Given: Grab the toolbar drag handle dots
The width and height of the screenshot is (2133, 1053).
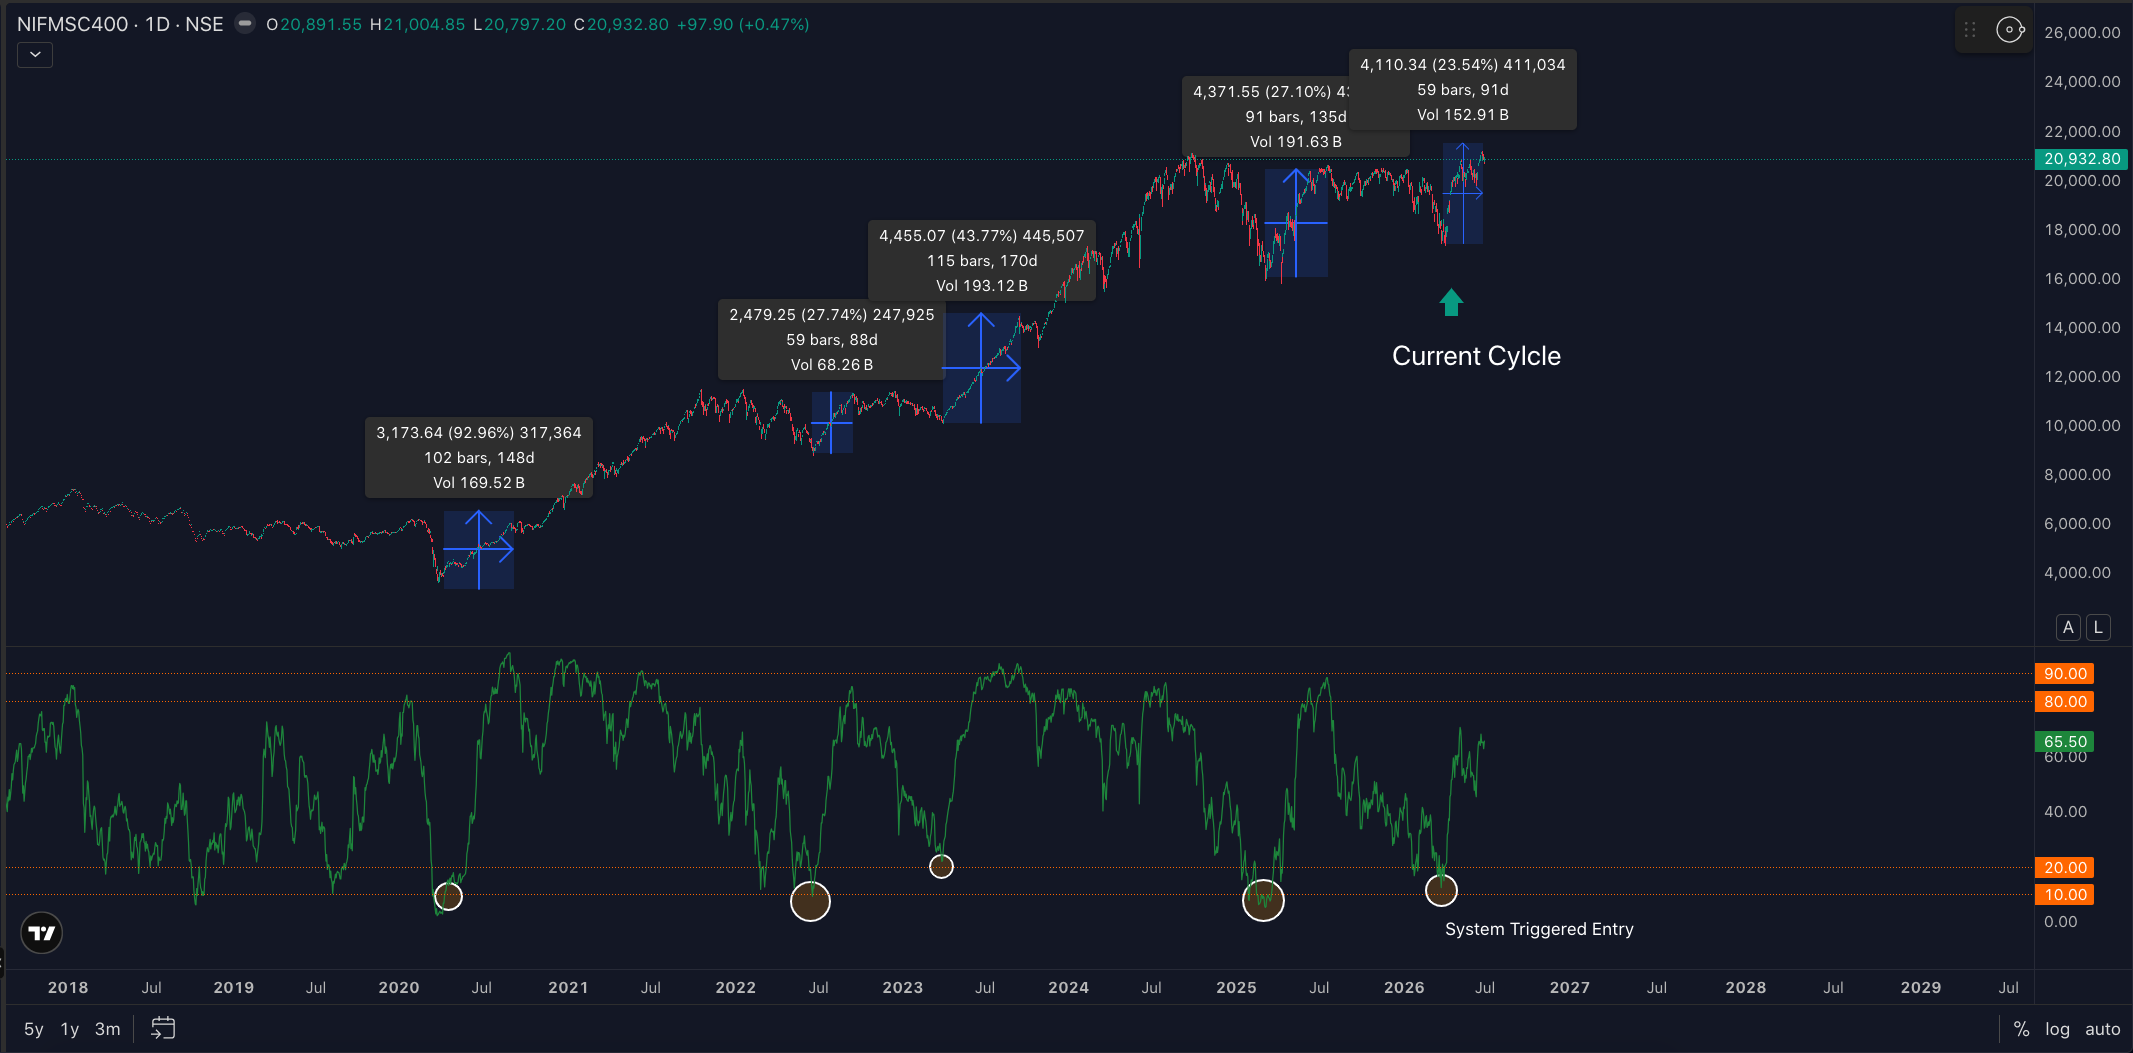Looking at the screenshot, I should (x=1970, y=30).
